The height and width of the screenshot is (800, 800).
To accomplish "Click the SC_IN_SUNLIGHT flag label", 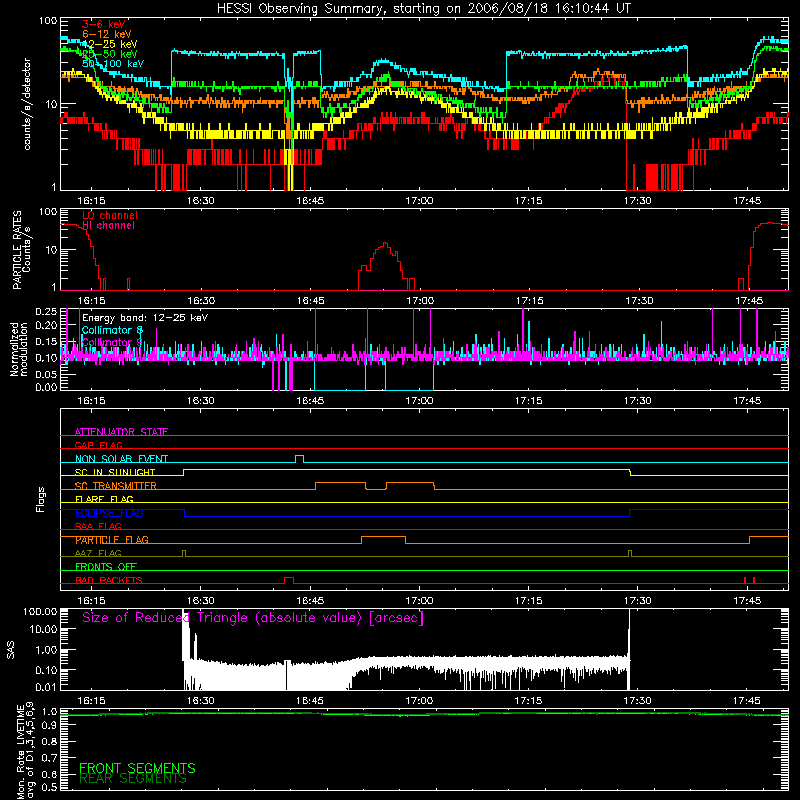I will 115,472.
